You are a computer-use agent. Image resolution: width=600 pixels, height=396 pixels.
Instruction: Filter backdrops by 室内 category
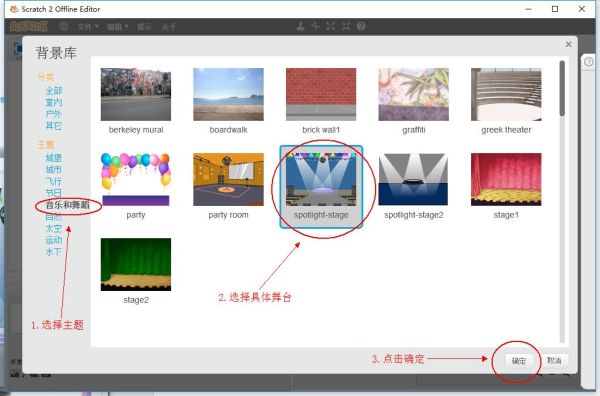click(x=54, y=102)
